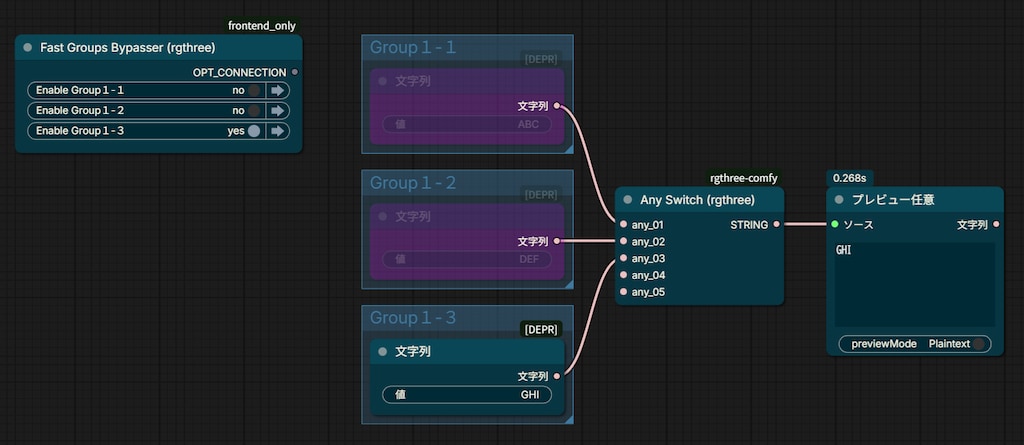This screenshot has height=445, width=1024.
Task: Toggle Enable Group 1 - 1 switch
Action: [x=253, y=90]
